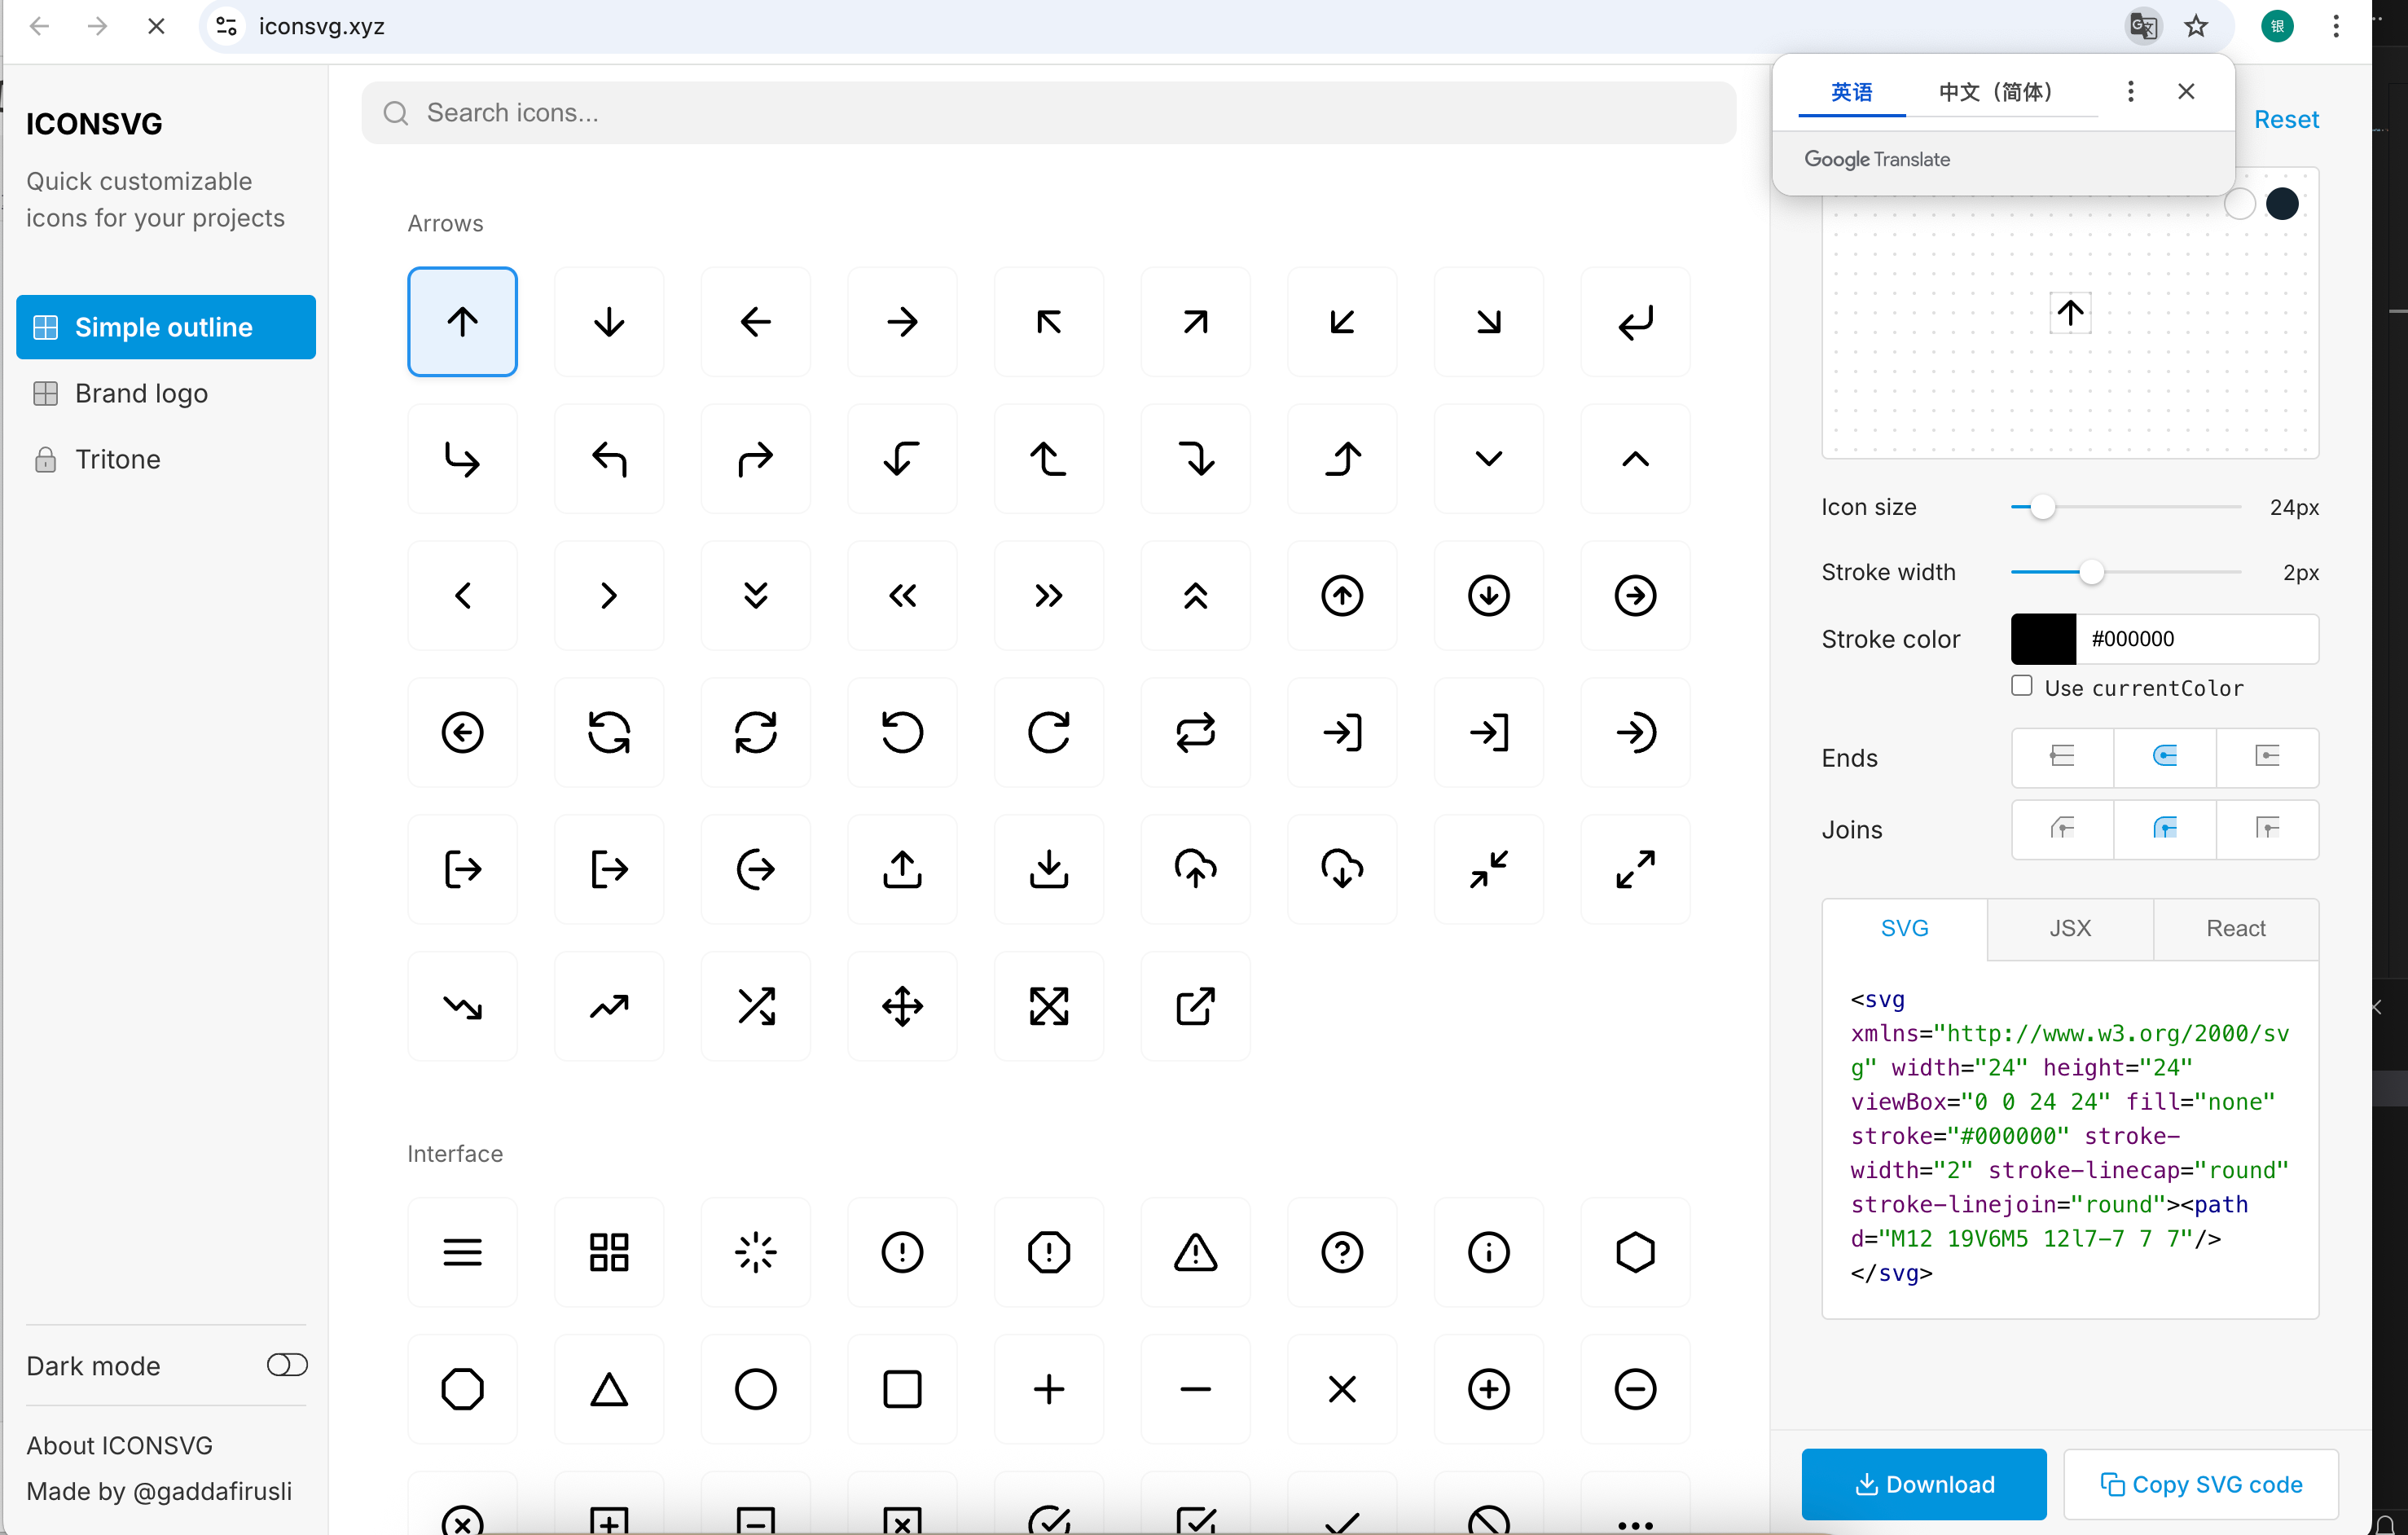
Task: Click the Search icons field
Action: click(x=1048, y=113)
